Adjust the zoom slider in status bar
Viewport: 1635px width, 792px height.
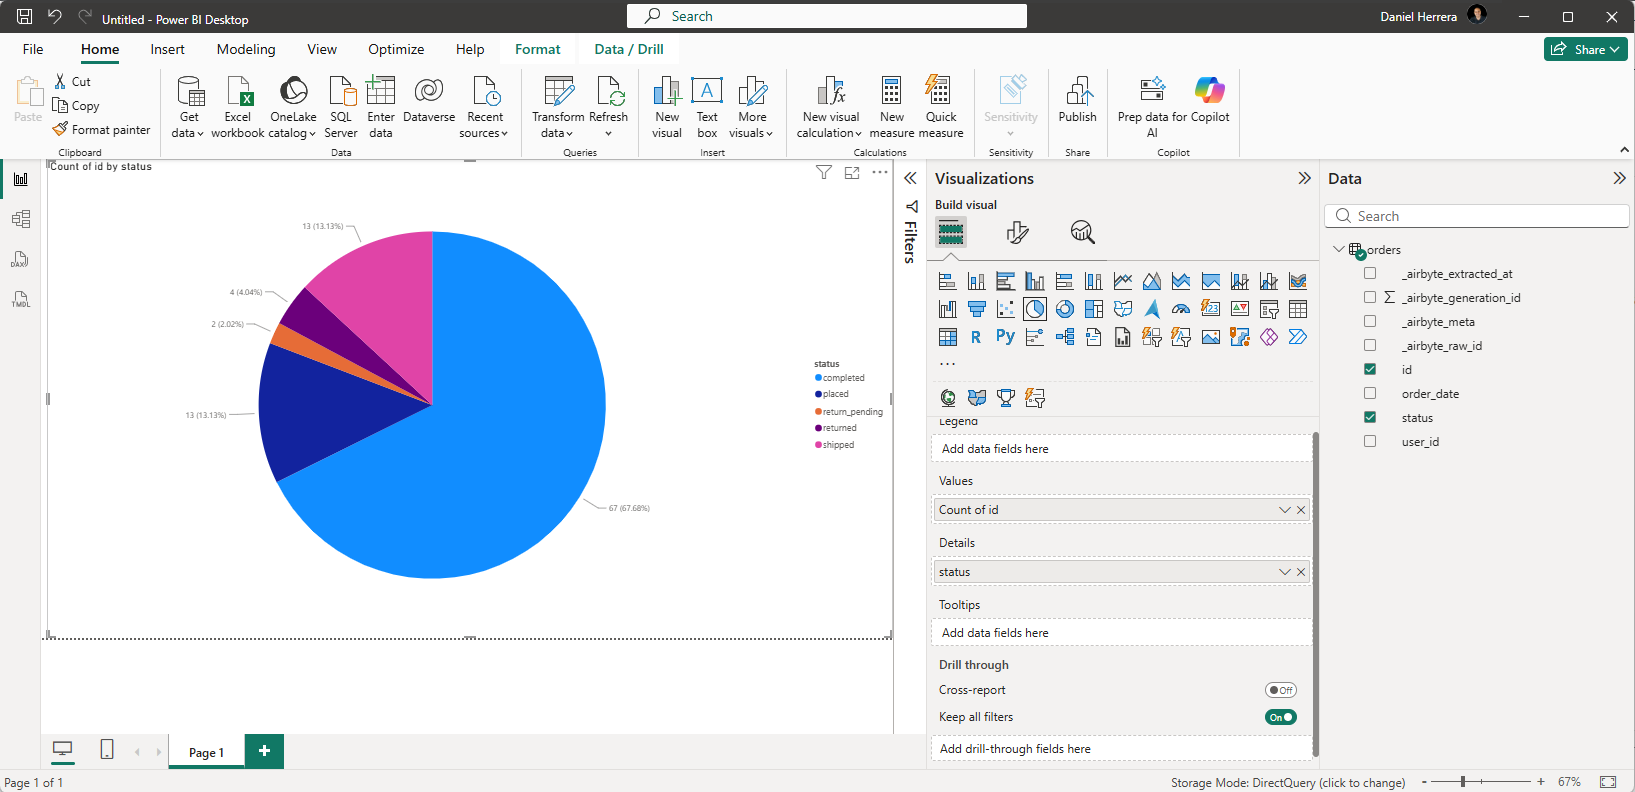pyautogui.click(x=1463, y=781)
